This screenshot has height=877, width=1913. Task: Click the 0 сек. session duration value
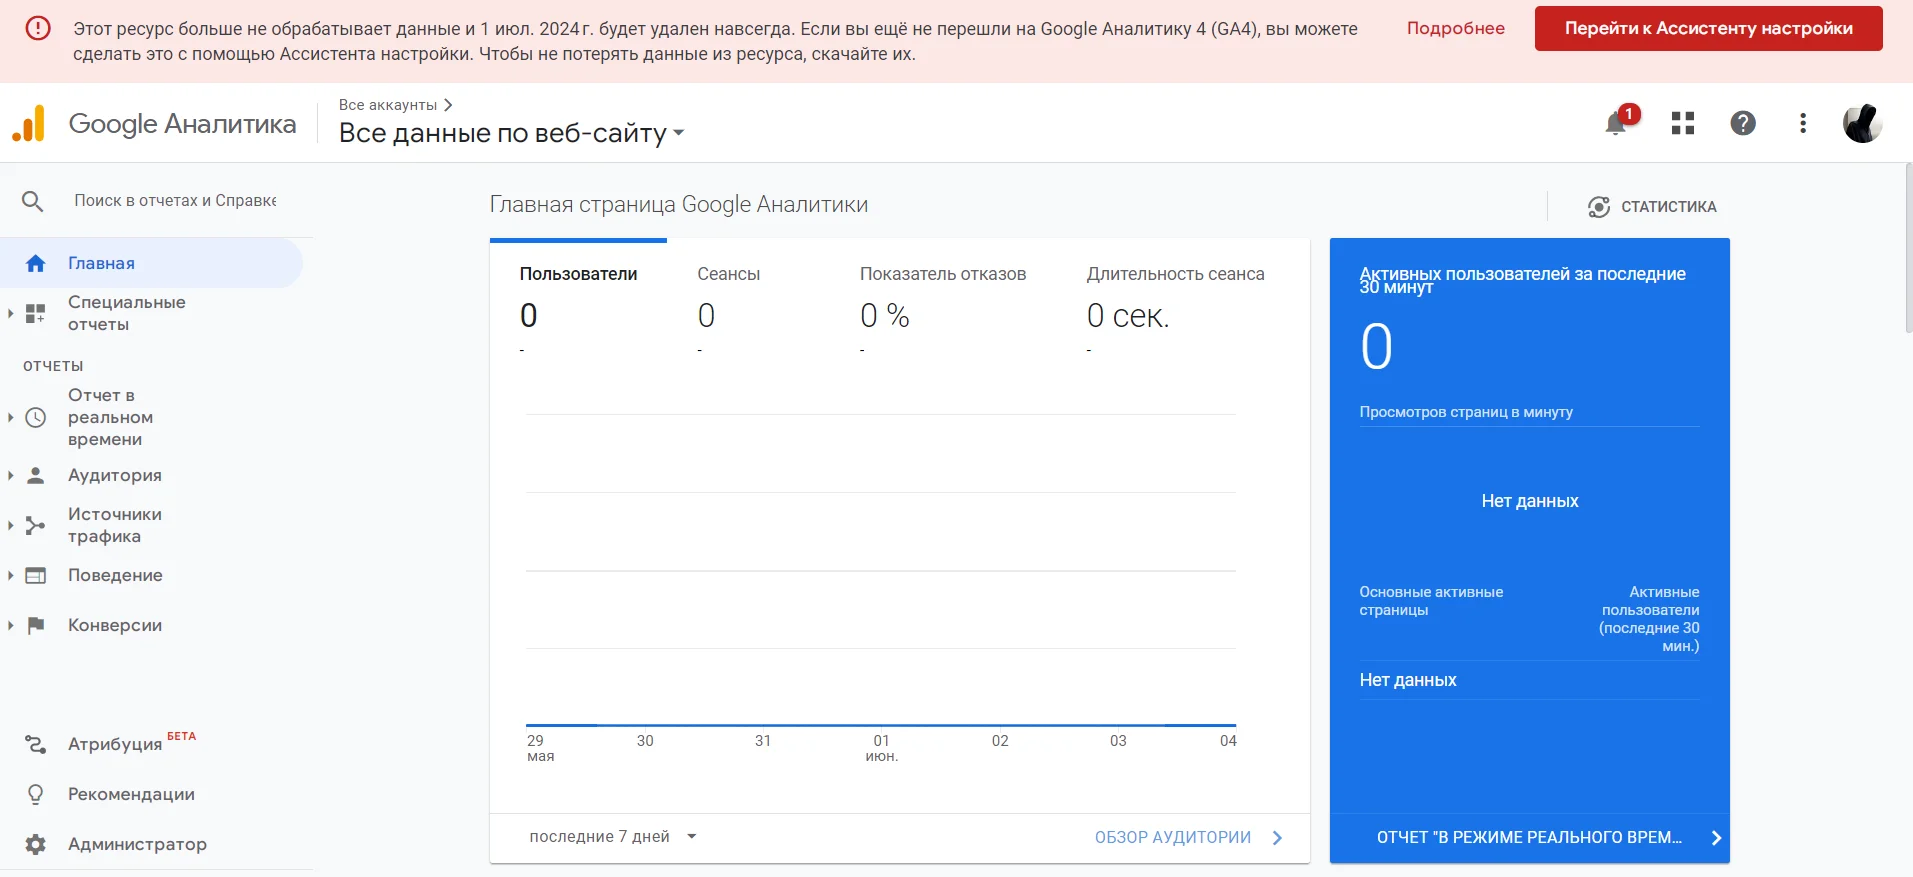[1127, 316]
